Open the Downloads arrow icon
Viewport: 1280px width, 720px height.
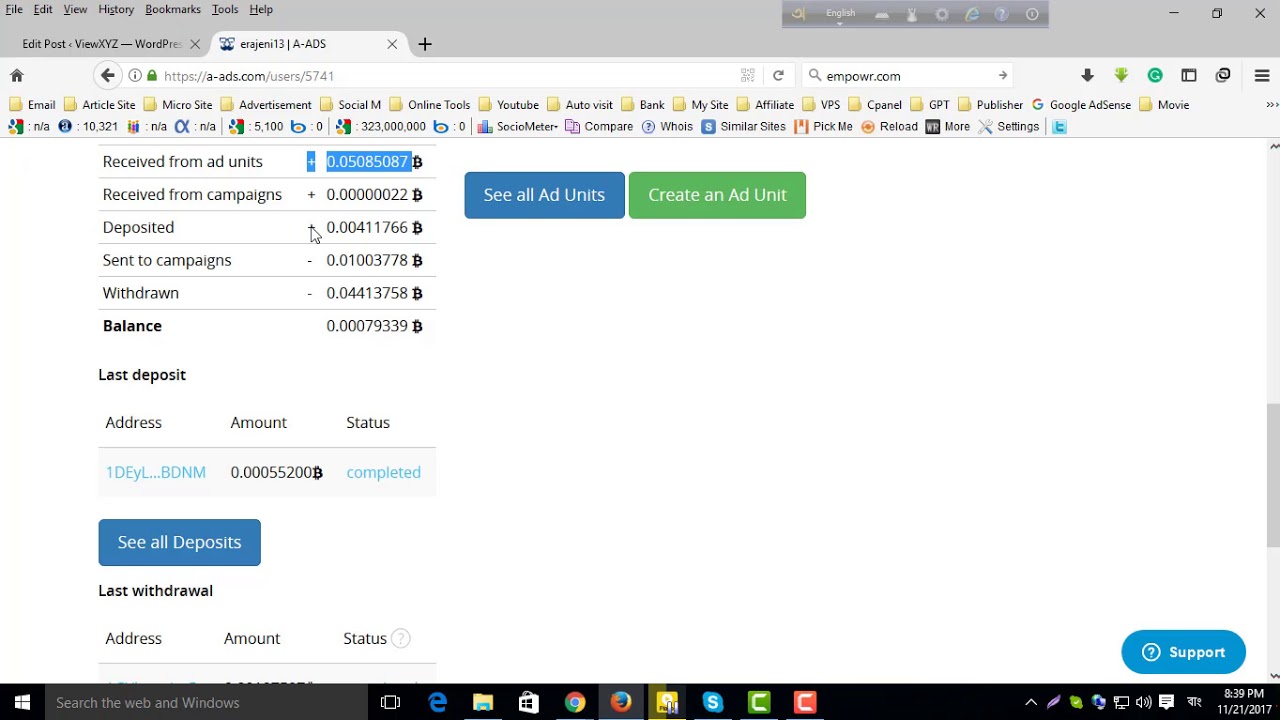(x=1087, y=76)
